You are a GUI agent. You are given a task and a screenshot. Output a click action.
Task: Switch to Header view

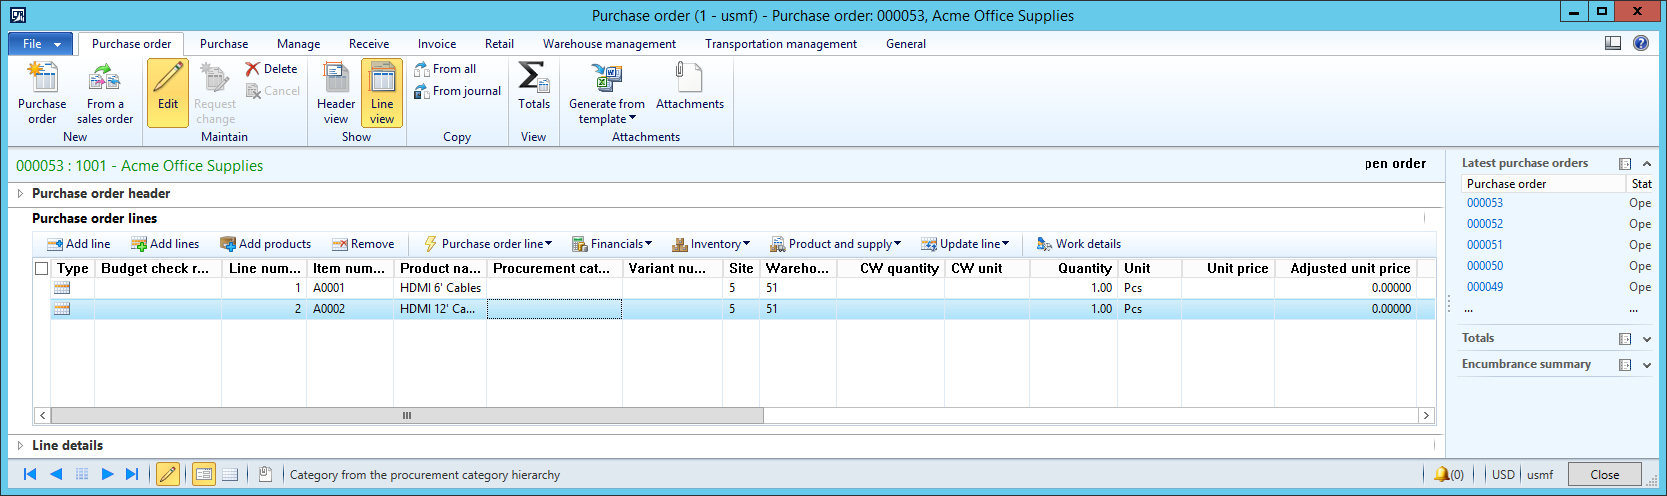[x=336, y=93]
